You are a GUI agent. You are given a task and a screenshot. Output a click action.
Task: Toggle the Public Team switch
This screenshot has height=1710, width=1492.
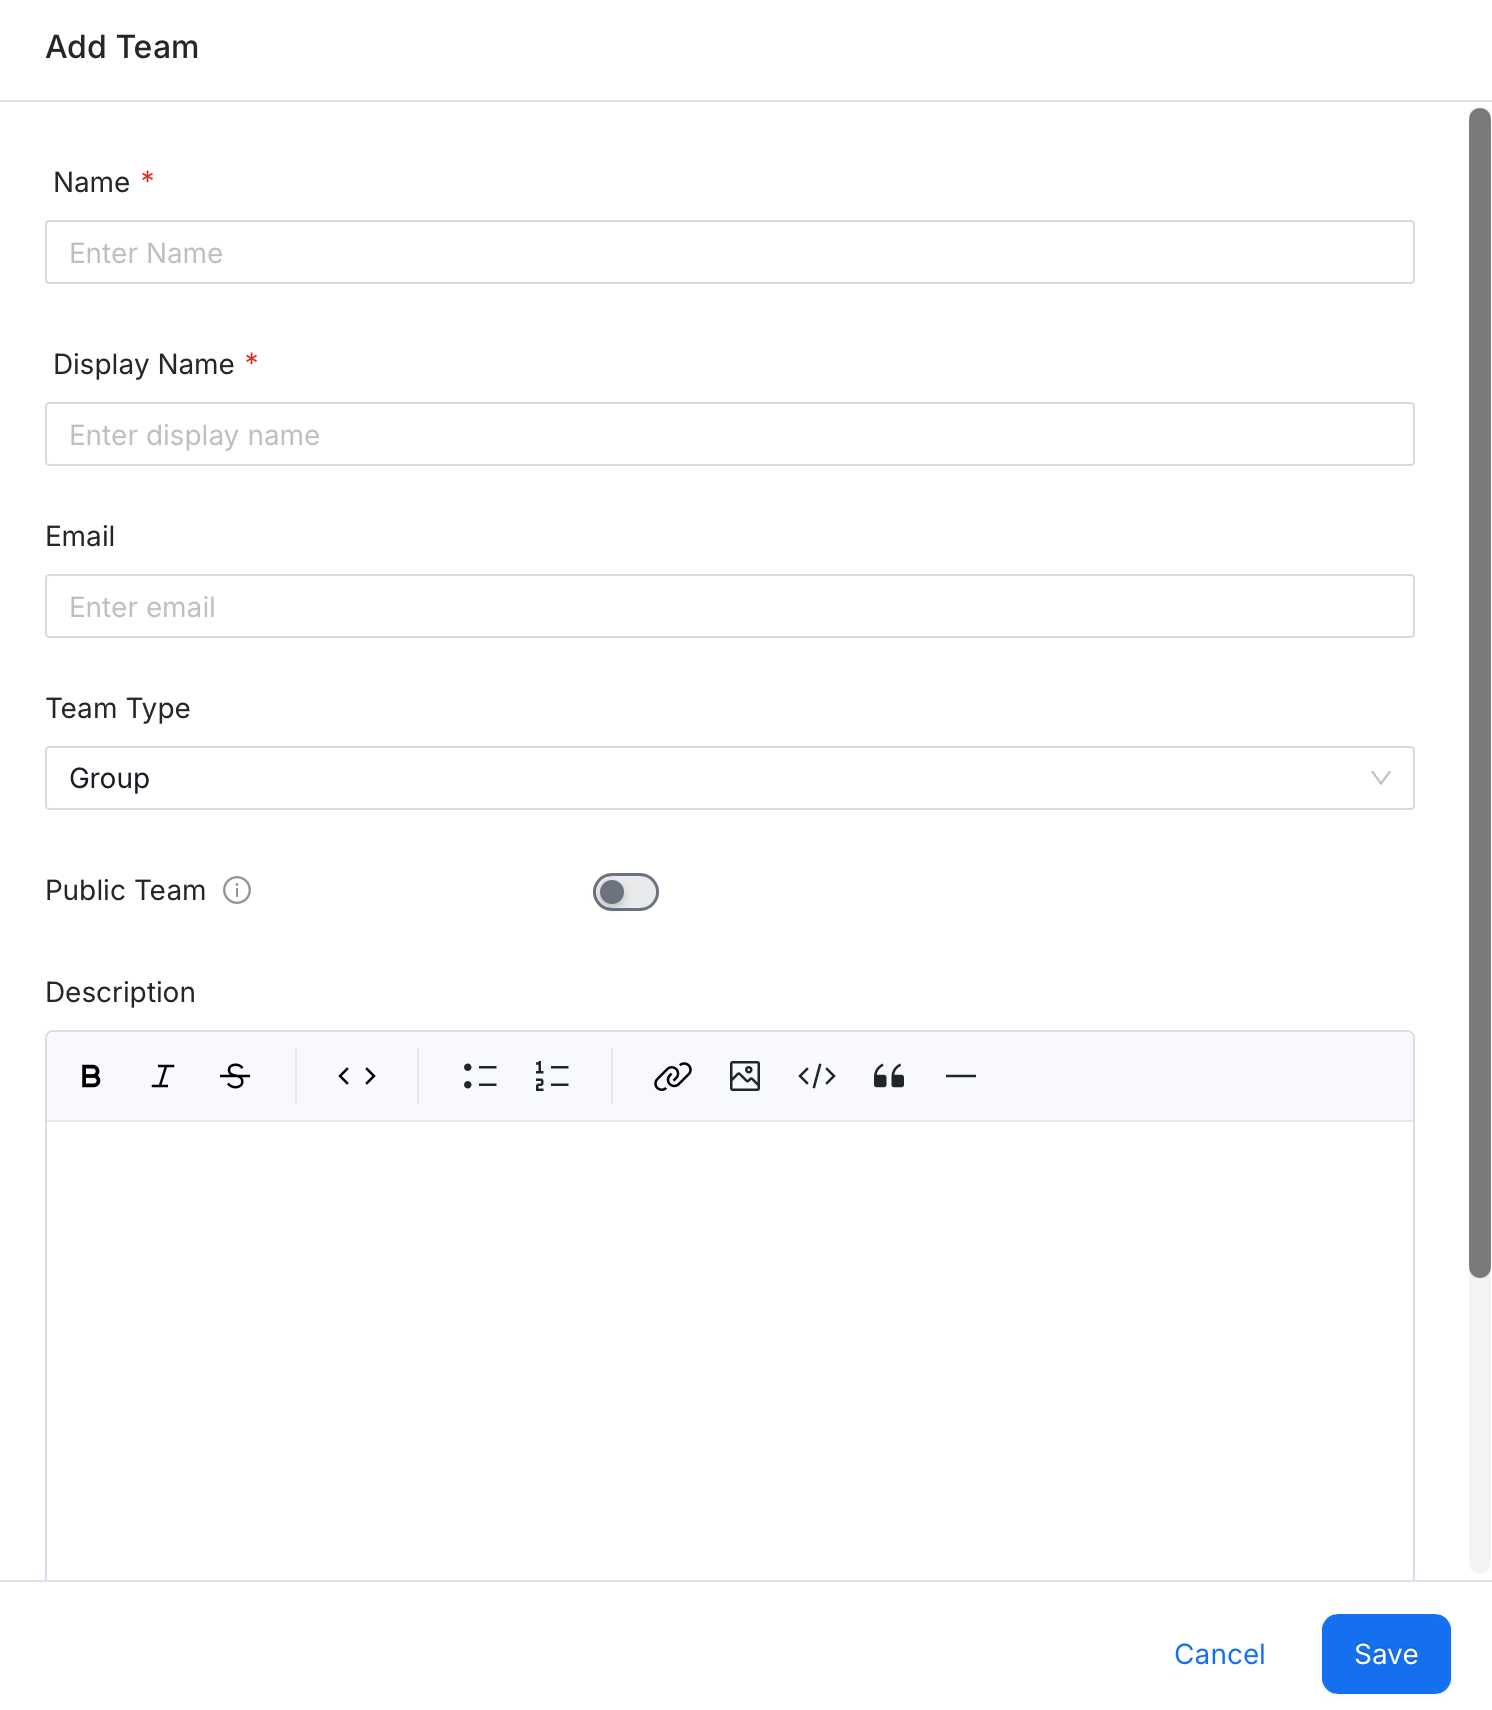point(626,892)
